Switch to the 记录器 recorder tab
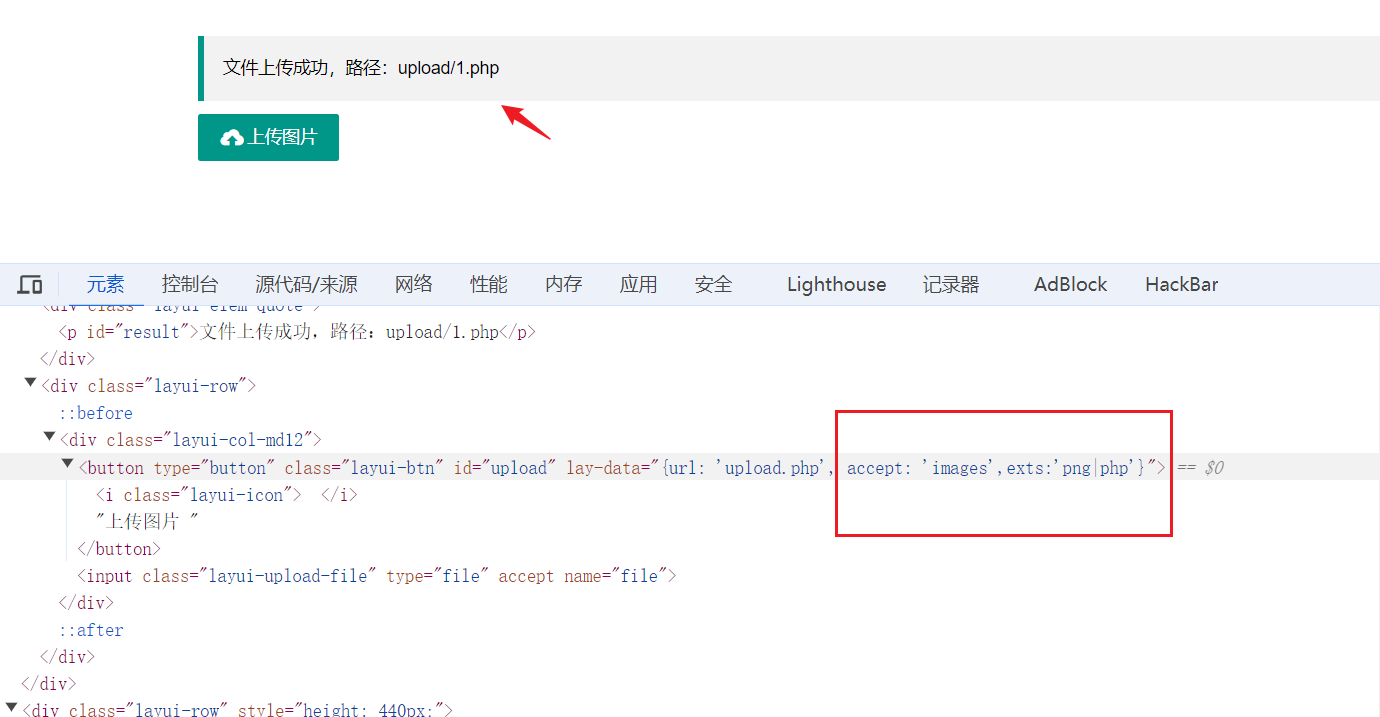The image size is (1380, 717). (950, 284)
